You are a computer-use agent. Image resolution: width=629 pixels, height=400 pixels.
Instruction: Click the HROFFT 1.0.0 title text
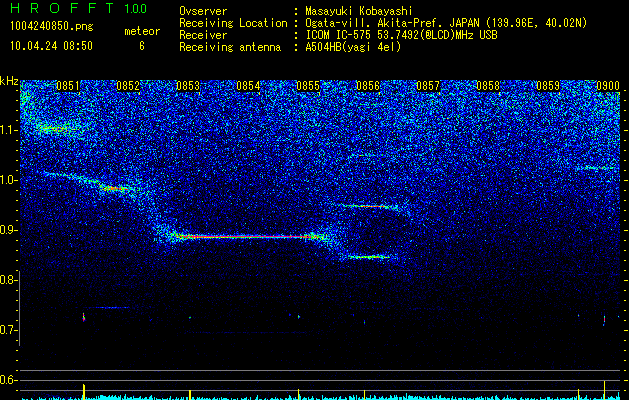coord(79,8)
